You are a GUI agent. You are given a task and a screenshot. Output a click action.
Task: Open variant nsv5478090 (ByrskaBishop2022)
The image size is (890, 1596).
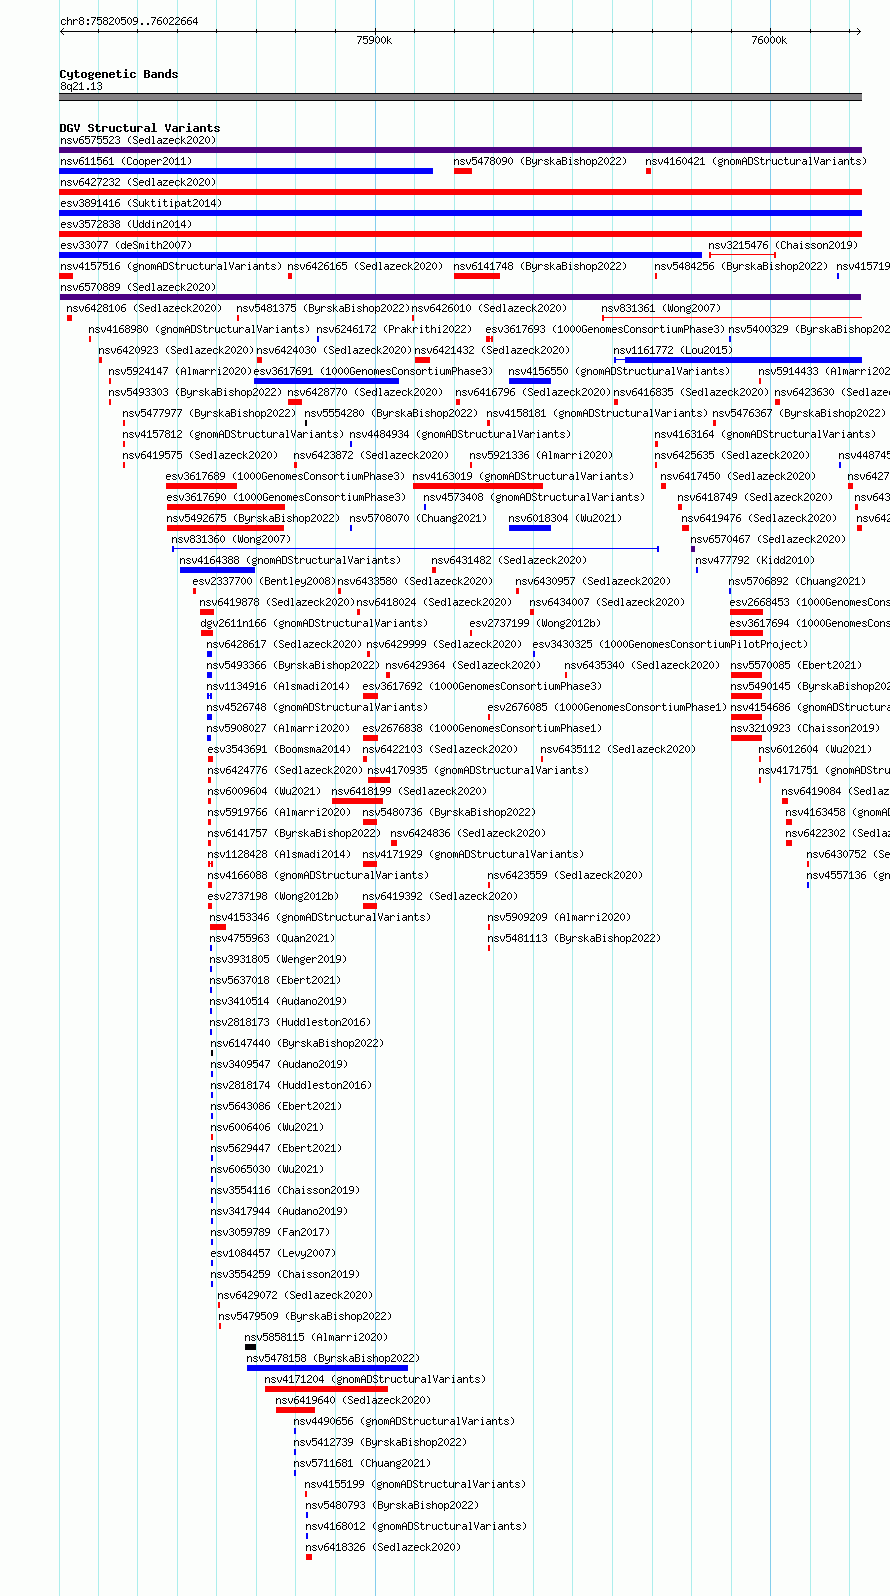coord(540,161)
